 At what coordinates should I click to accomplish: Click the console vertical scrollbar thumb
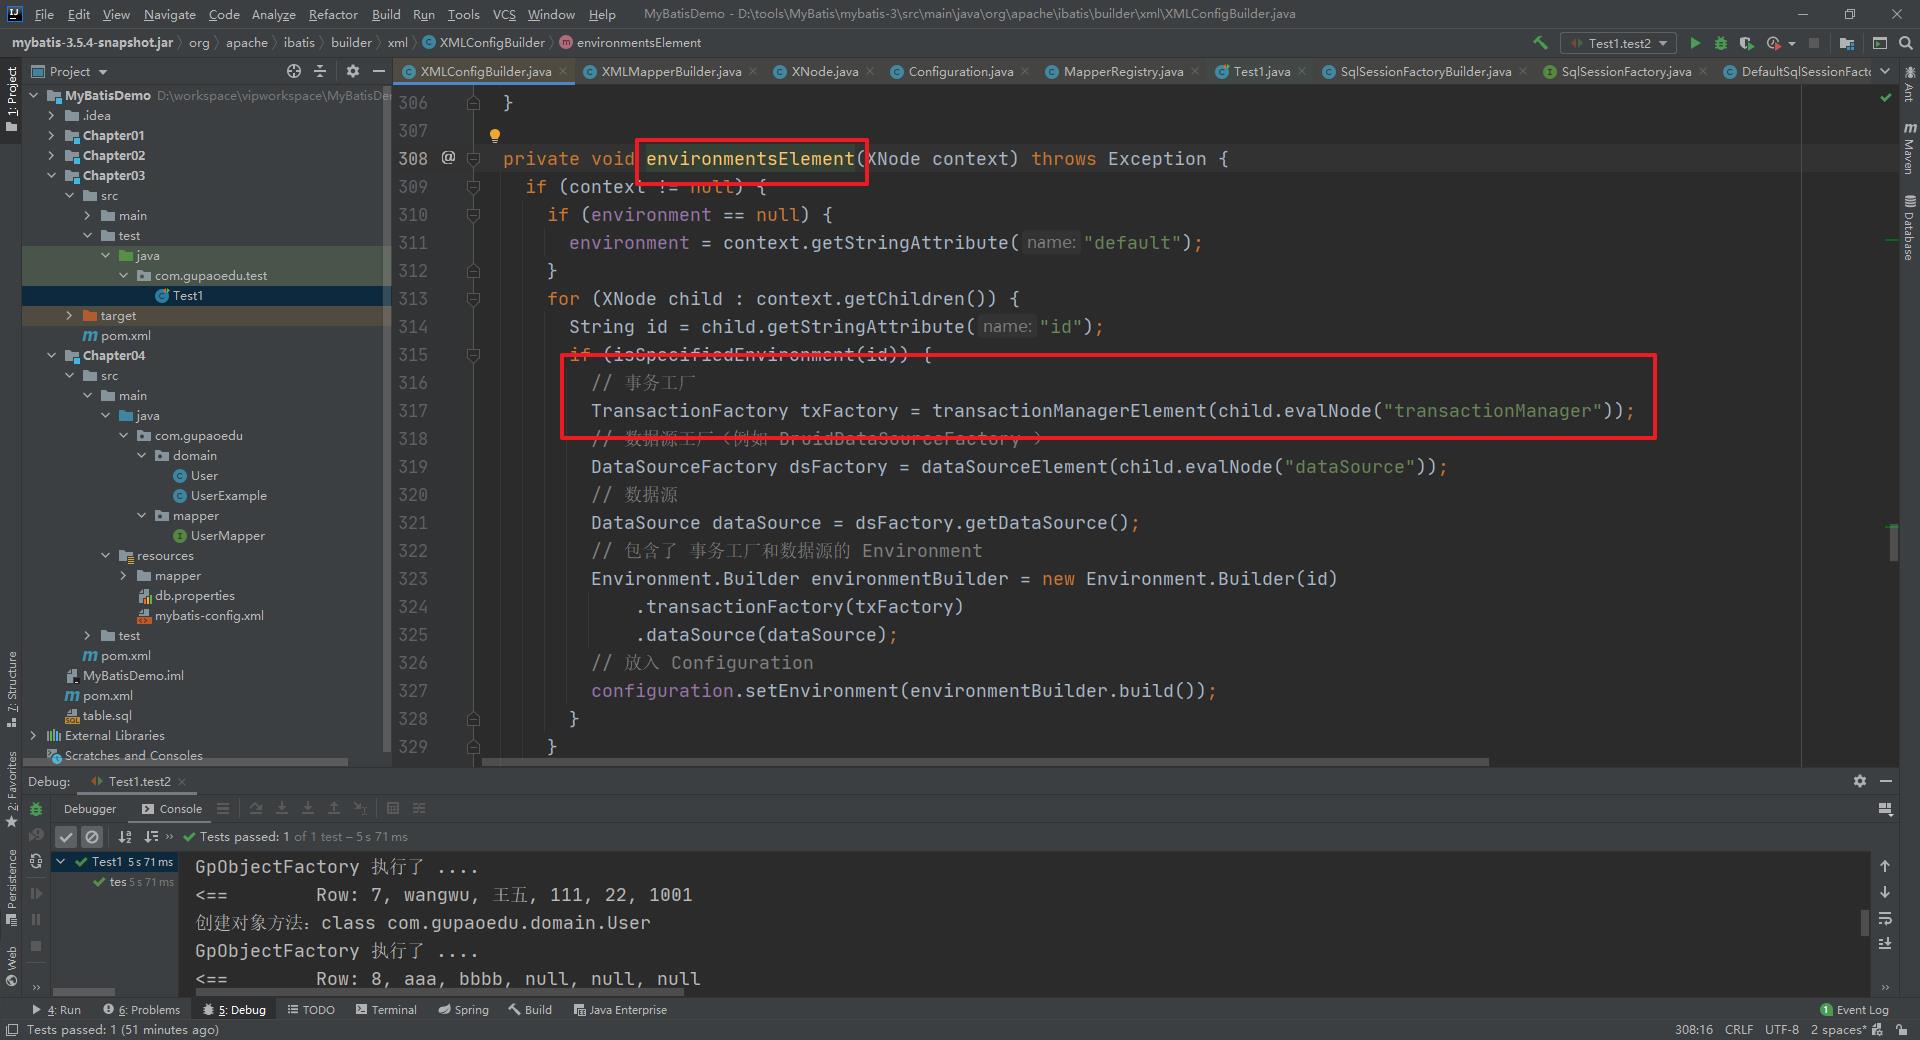point(1864,922)
